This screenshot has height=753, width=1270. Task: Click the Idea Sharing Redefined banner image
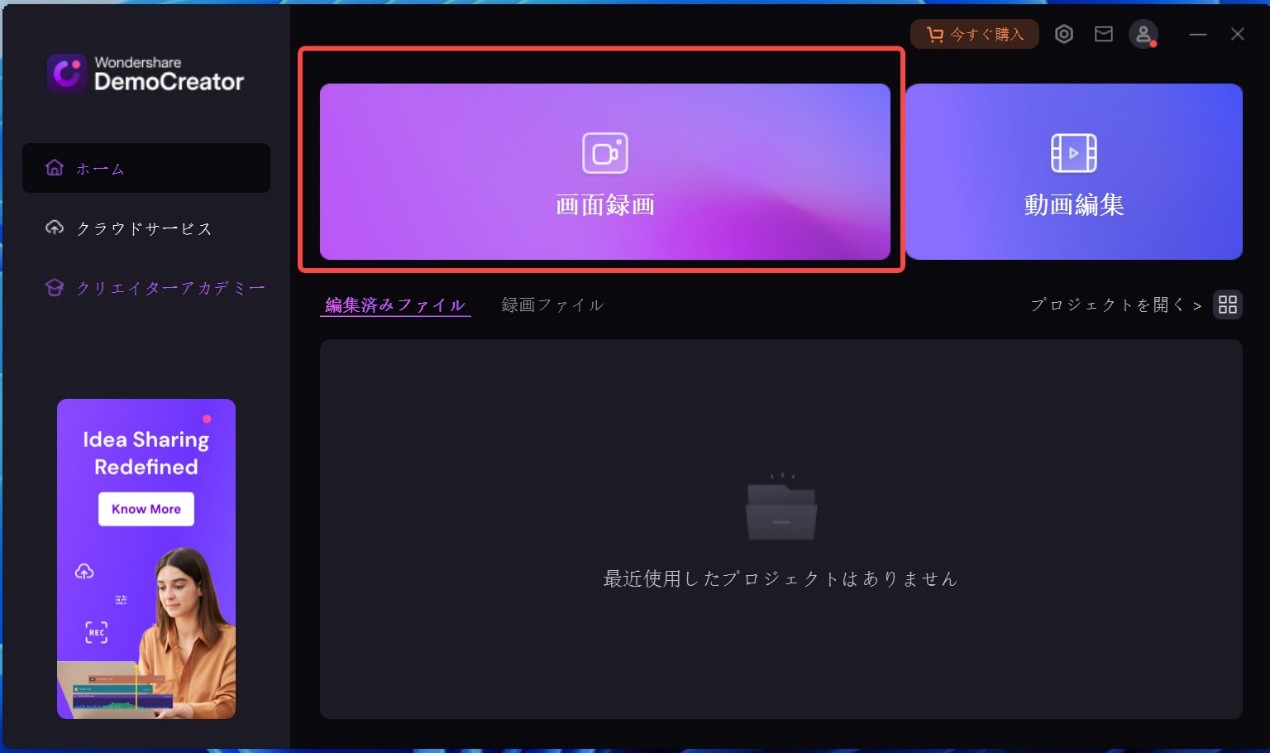146,559
